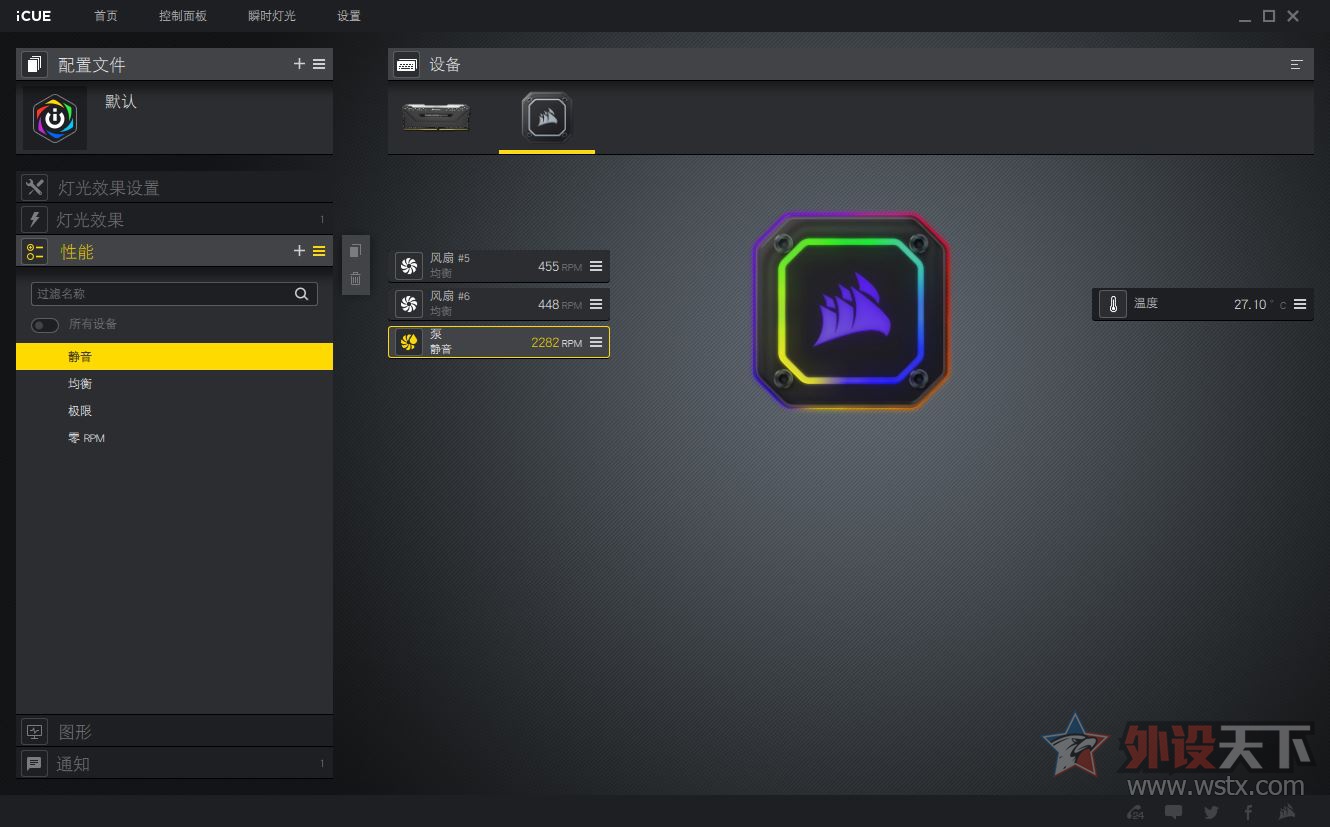Click the trash delete icon
This screenshot has width=1330, height=827.
pyautogui.click(x=355, y=279)
